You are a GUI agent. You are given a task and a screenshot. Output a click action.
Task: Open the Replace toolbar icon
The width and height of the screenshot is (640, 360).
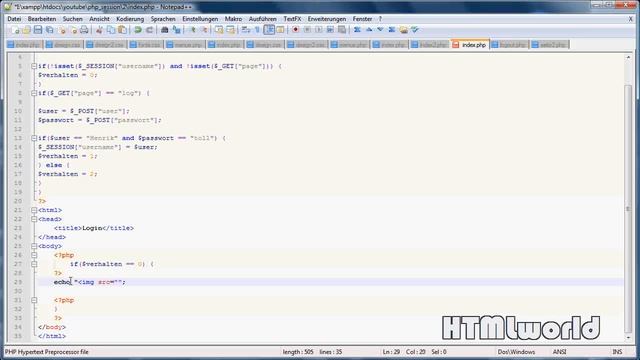tap(176, 30)
